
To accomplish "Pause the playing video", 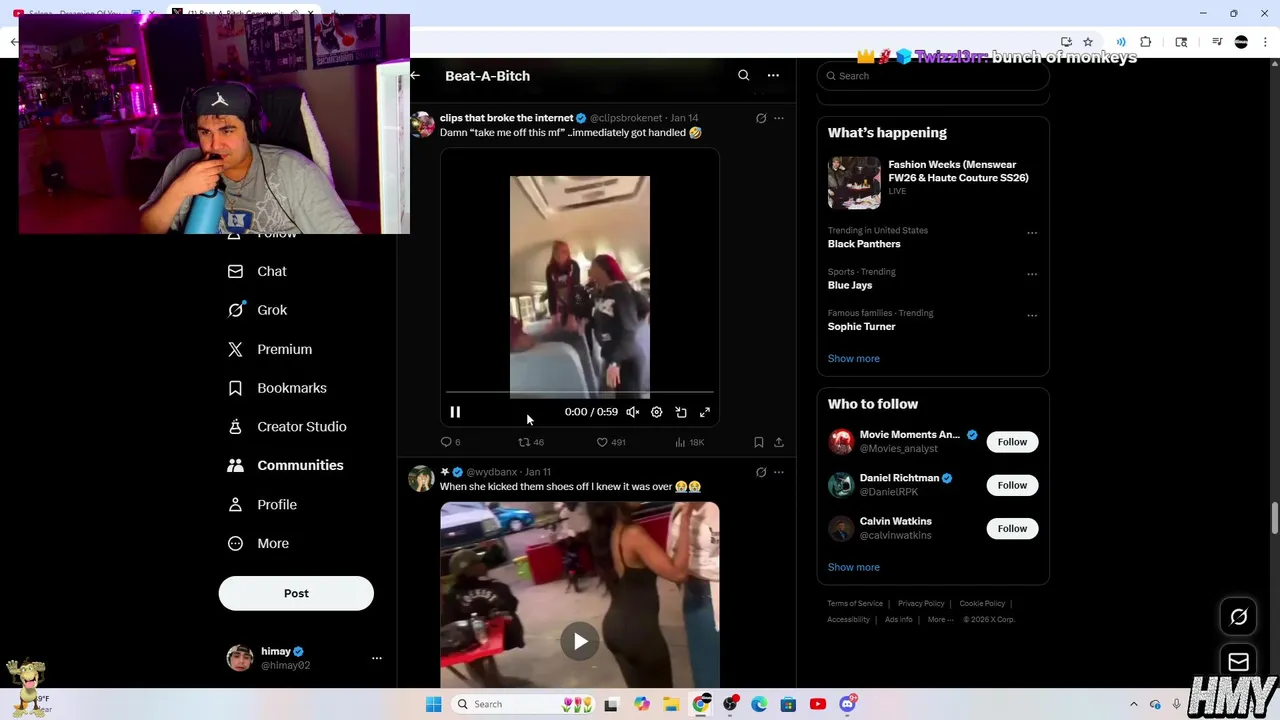I will (x=455, y=412).
